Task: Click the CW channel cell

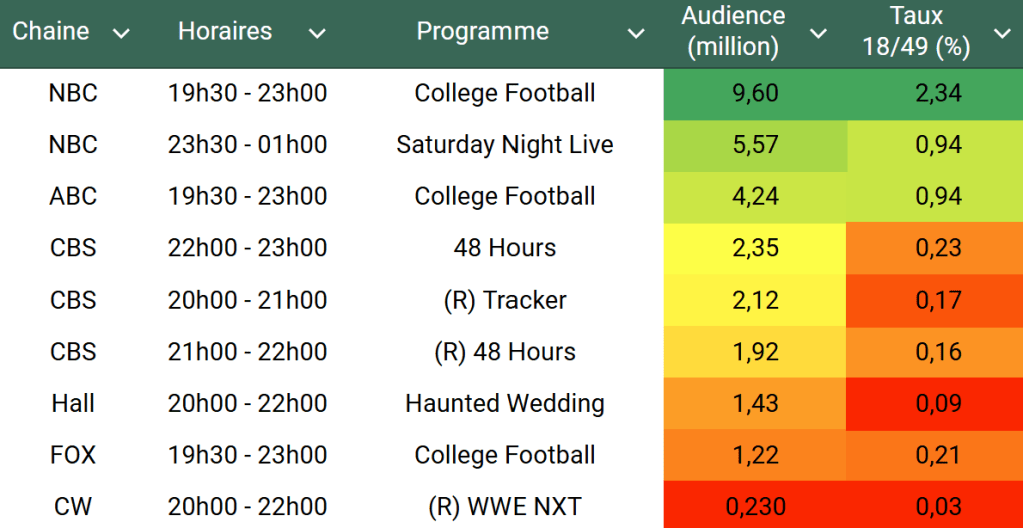Action: coord(73,507)
